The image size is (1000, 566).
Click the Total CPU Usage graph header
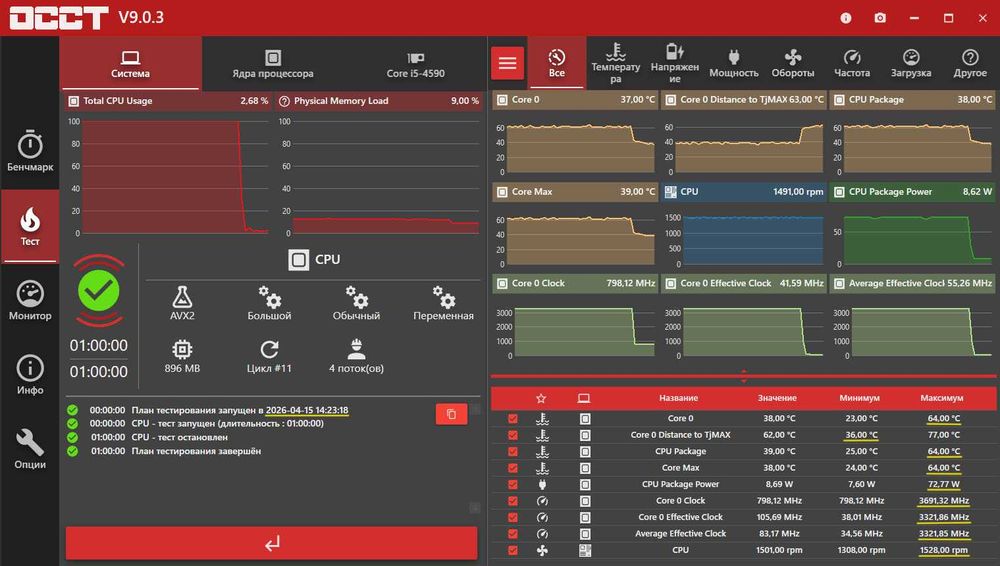tap(168, 101)
